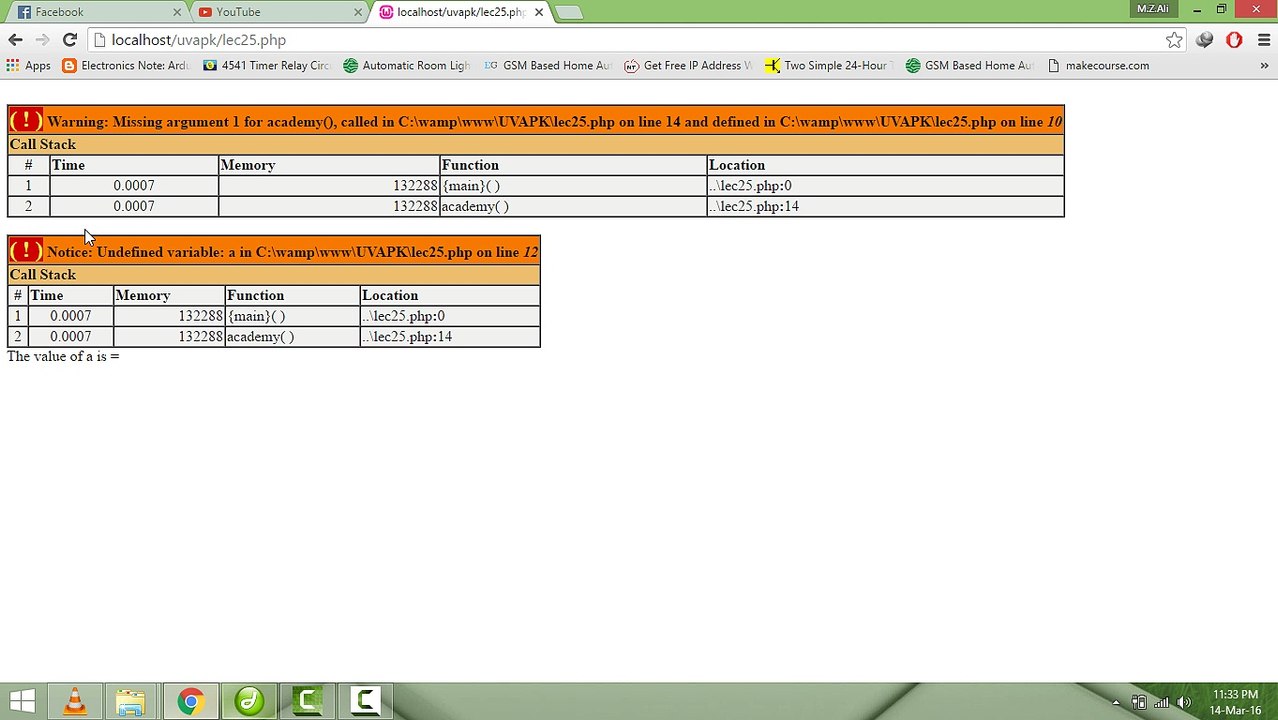1278x720 pixels.
Task: Open the green Camtasia taskbar icon
Action: coord(308,701)
